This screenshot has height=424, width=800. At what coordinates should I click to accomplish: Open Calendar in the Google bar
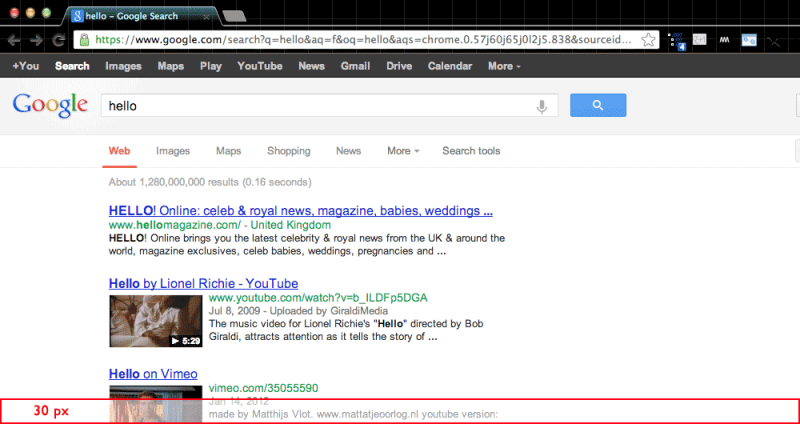pos(449,66)
